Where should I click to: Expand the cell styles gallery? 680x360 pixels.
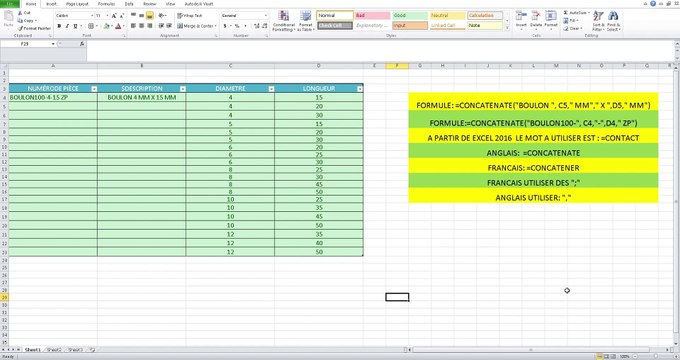[507, 28]
